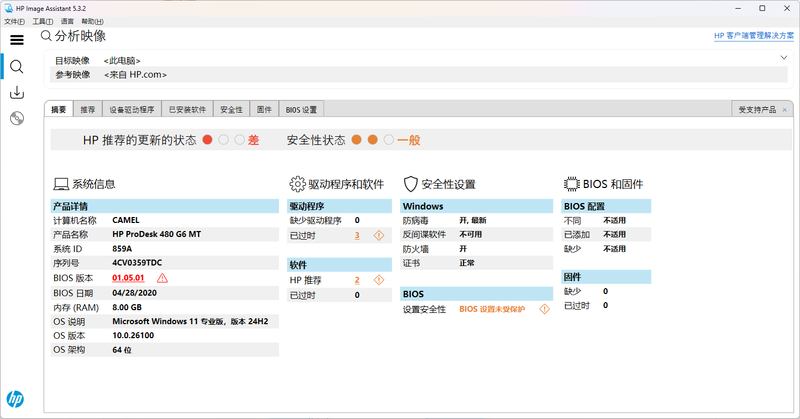Click the HP logo at bottom left
Image resolution: width=800 pixels, height=419 pixels.
coord(15,400)
